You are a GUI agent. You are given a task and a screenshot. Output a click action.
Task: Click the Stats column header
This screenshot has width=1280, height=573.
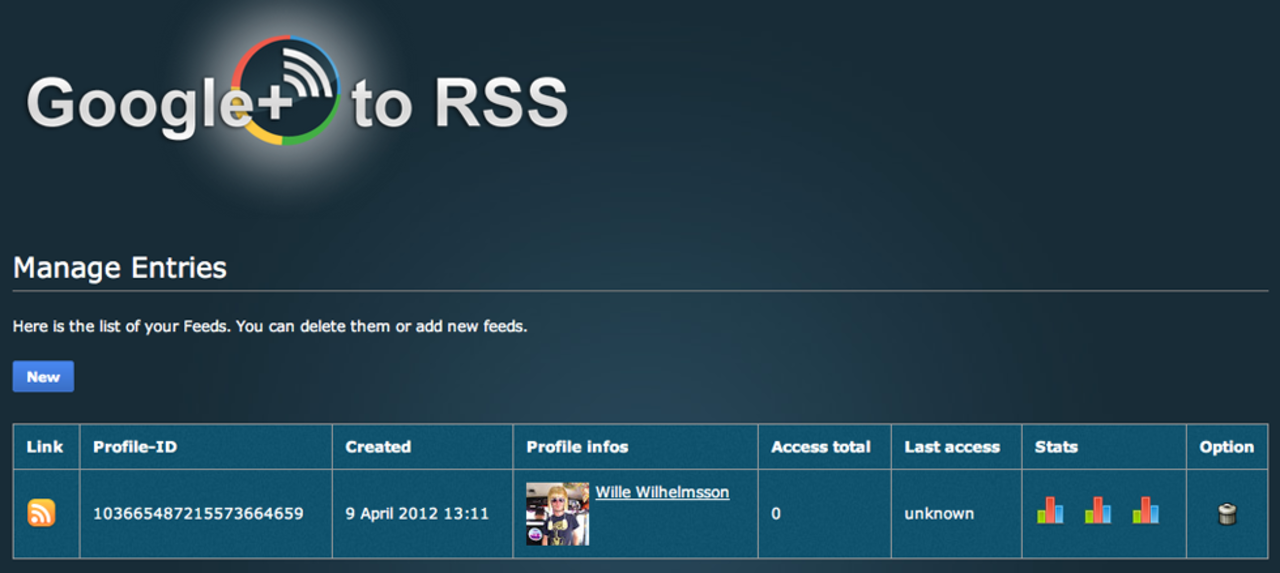click(x=1056, y=447)
